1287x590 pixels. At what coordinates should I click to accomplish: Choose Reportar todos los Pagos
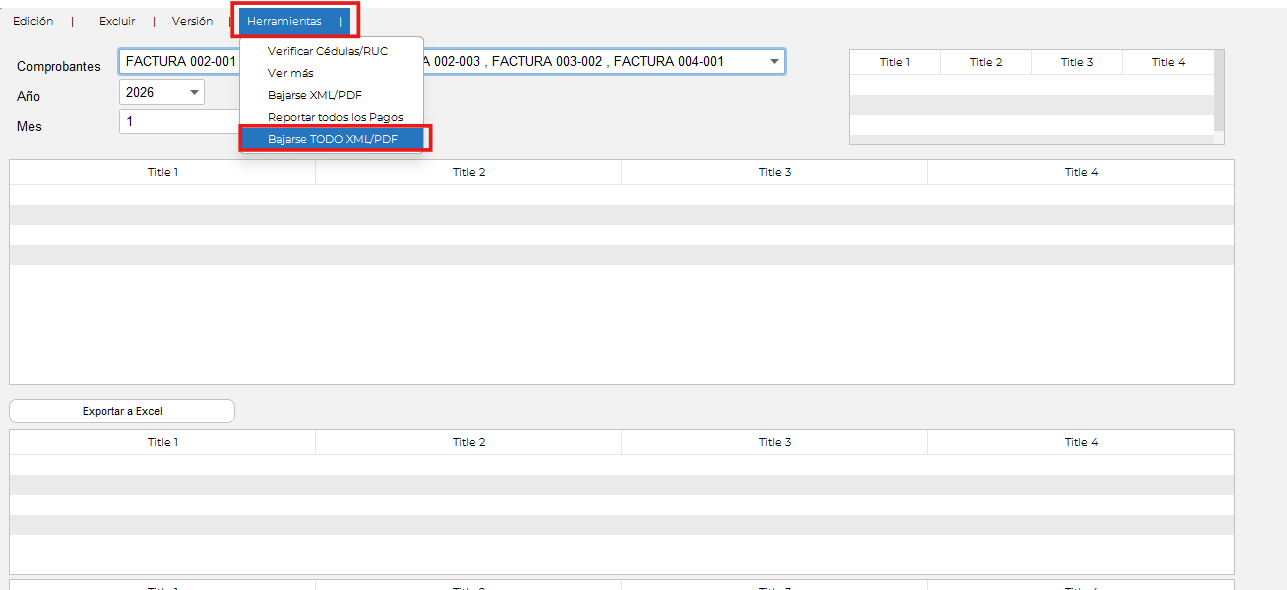point(335,117)
